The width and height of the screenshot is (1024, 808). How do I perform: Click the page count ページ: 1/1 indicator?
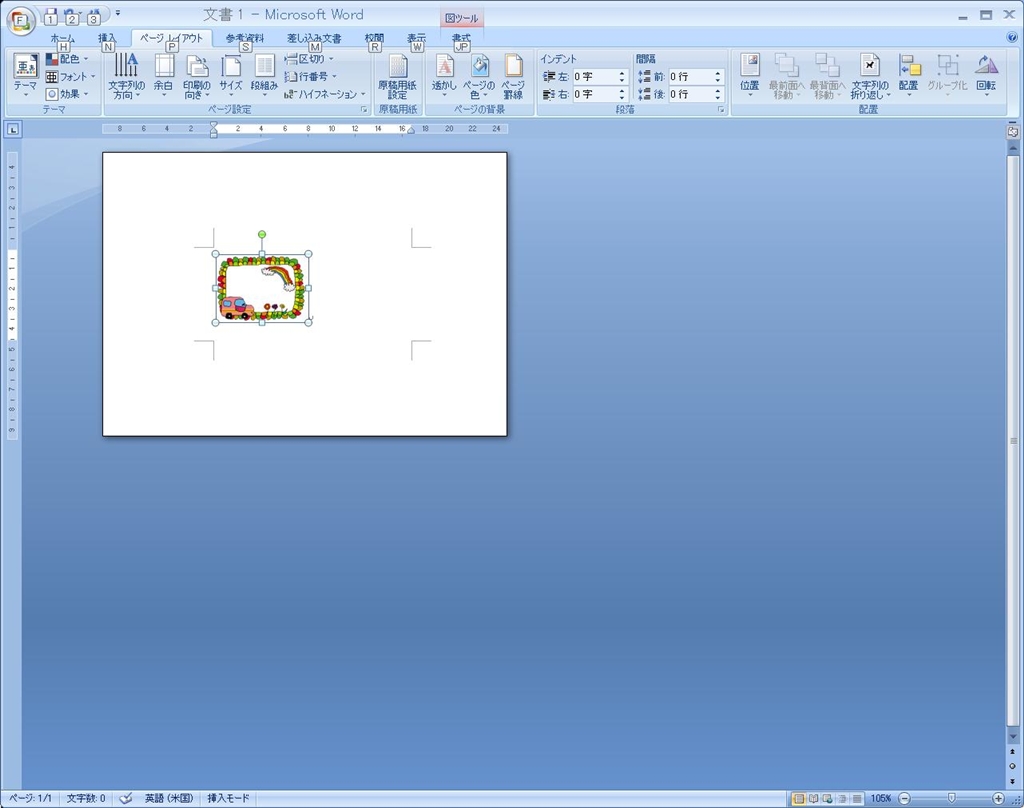pyautogui.click(x=30, y=798)
